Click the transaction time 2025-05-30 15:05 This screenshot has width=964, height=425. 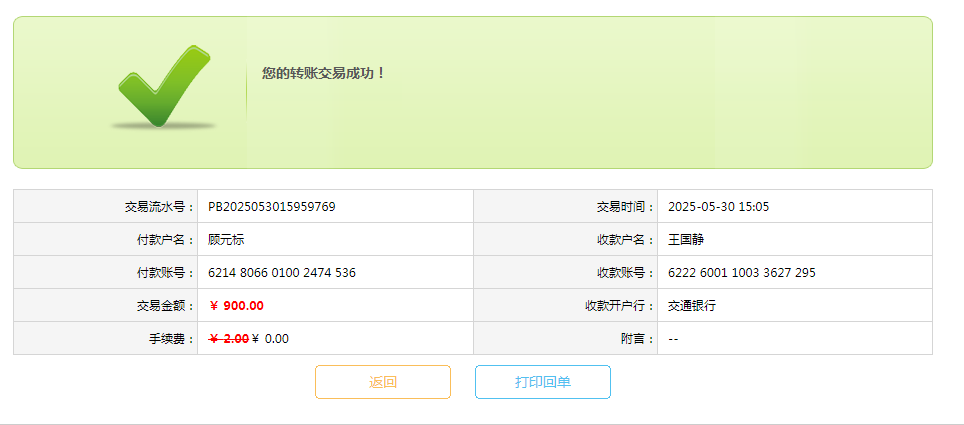click(718, 207)
